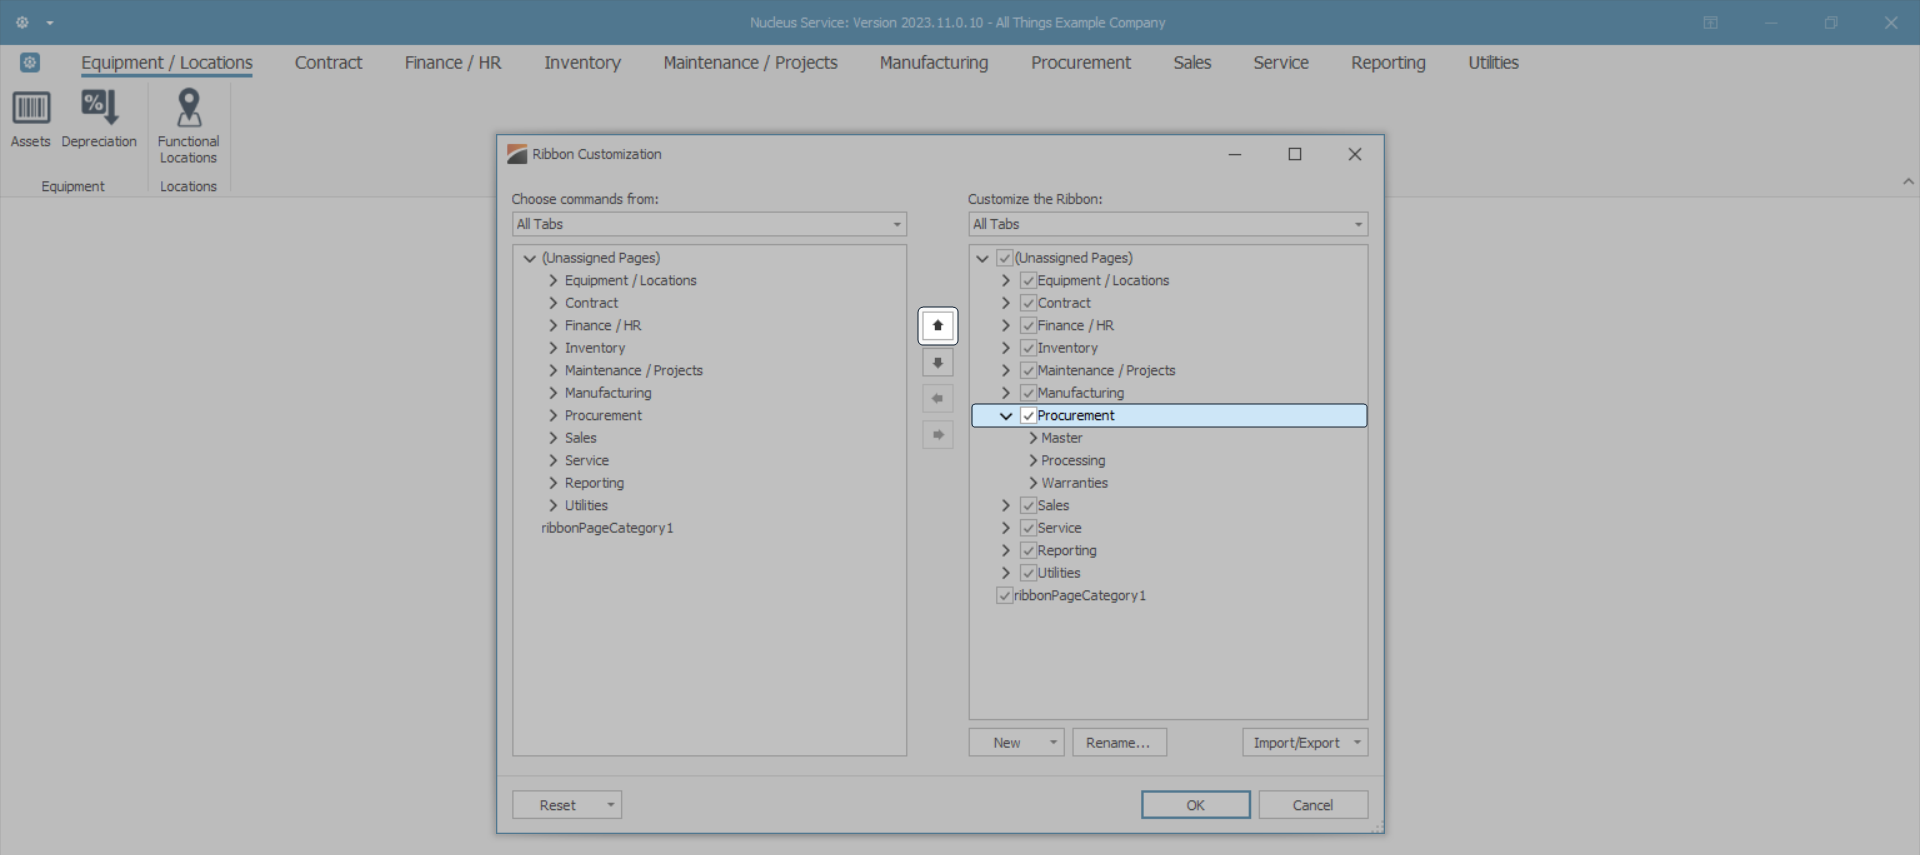Open the Functional Locations pin icon
This screenshot has width=1920, height=855.
(x=188, y=108)
